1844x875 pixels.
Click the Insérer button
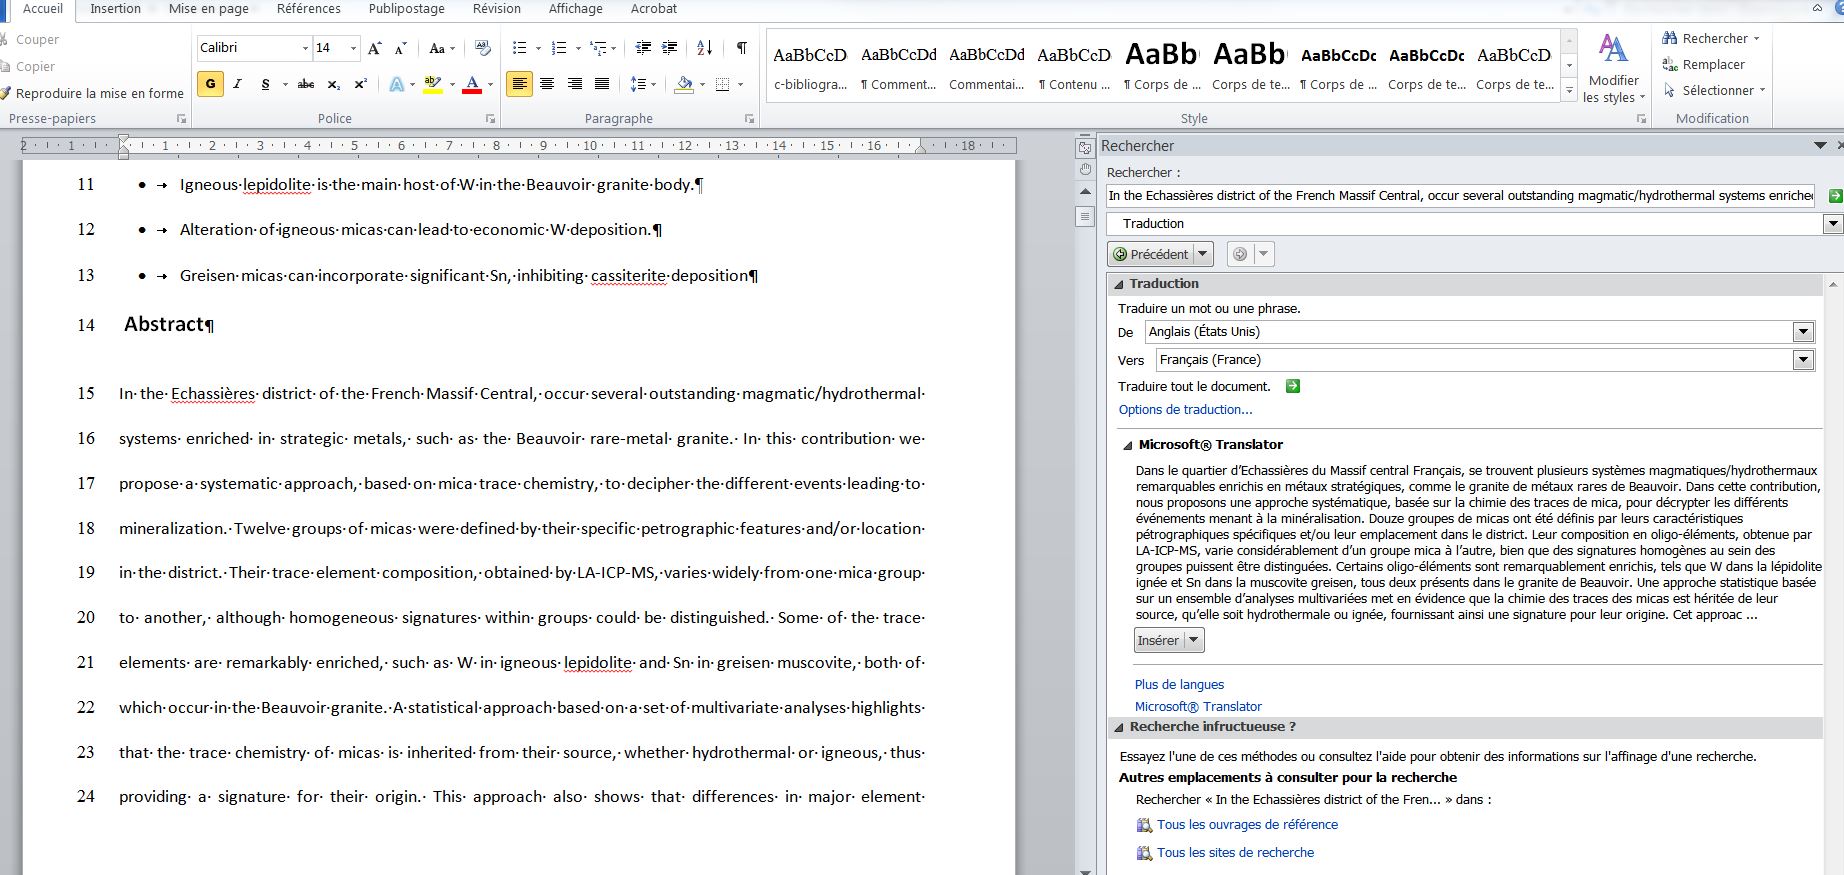click(1159, 640)
